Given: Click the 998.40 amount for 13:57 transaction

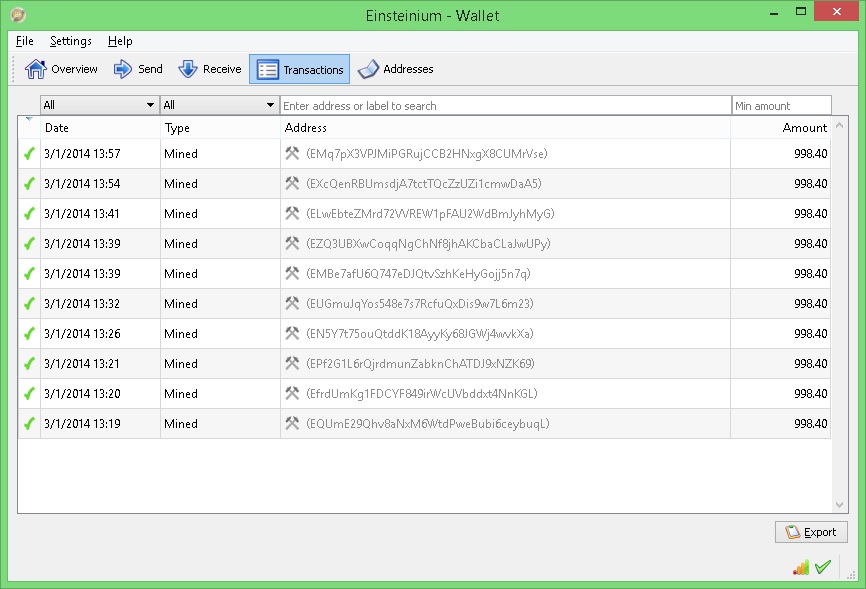Looking at the screenshot, I should (x=811, y=154).
